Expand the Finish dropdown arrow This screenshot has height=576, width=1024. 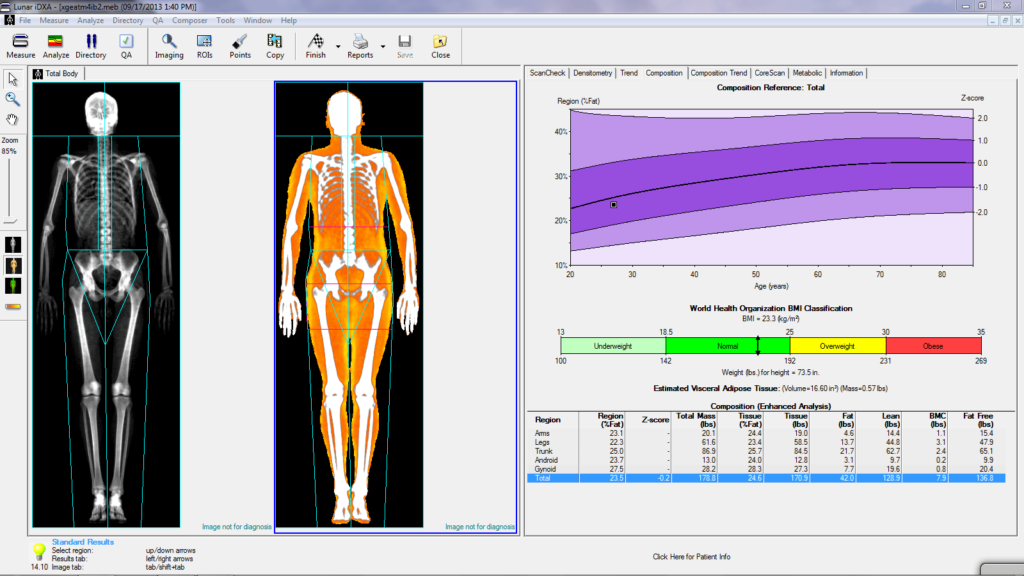tap(338, 46)
